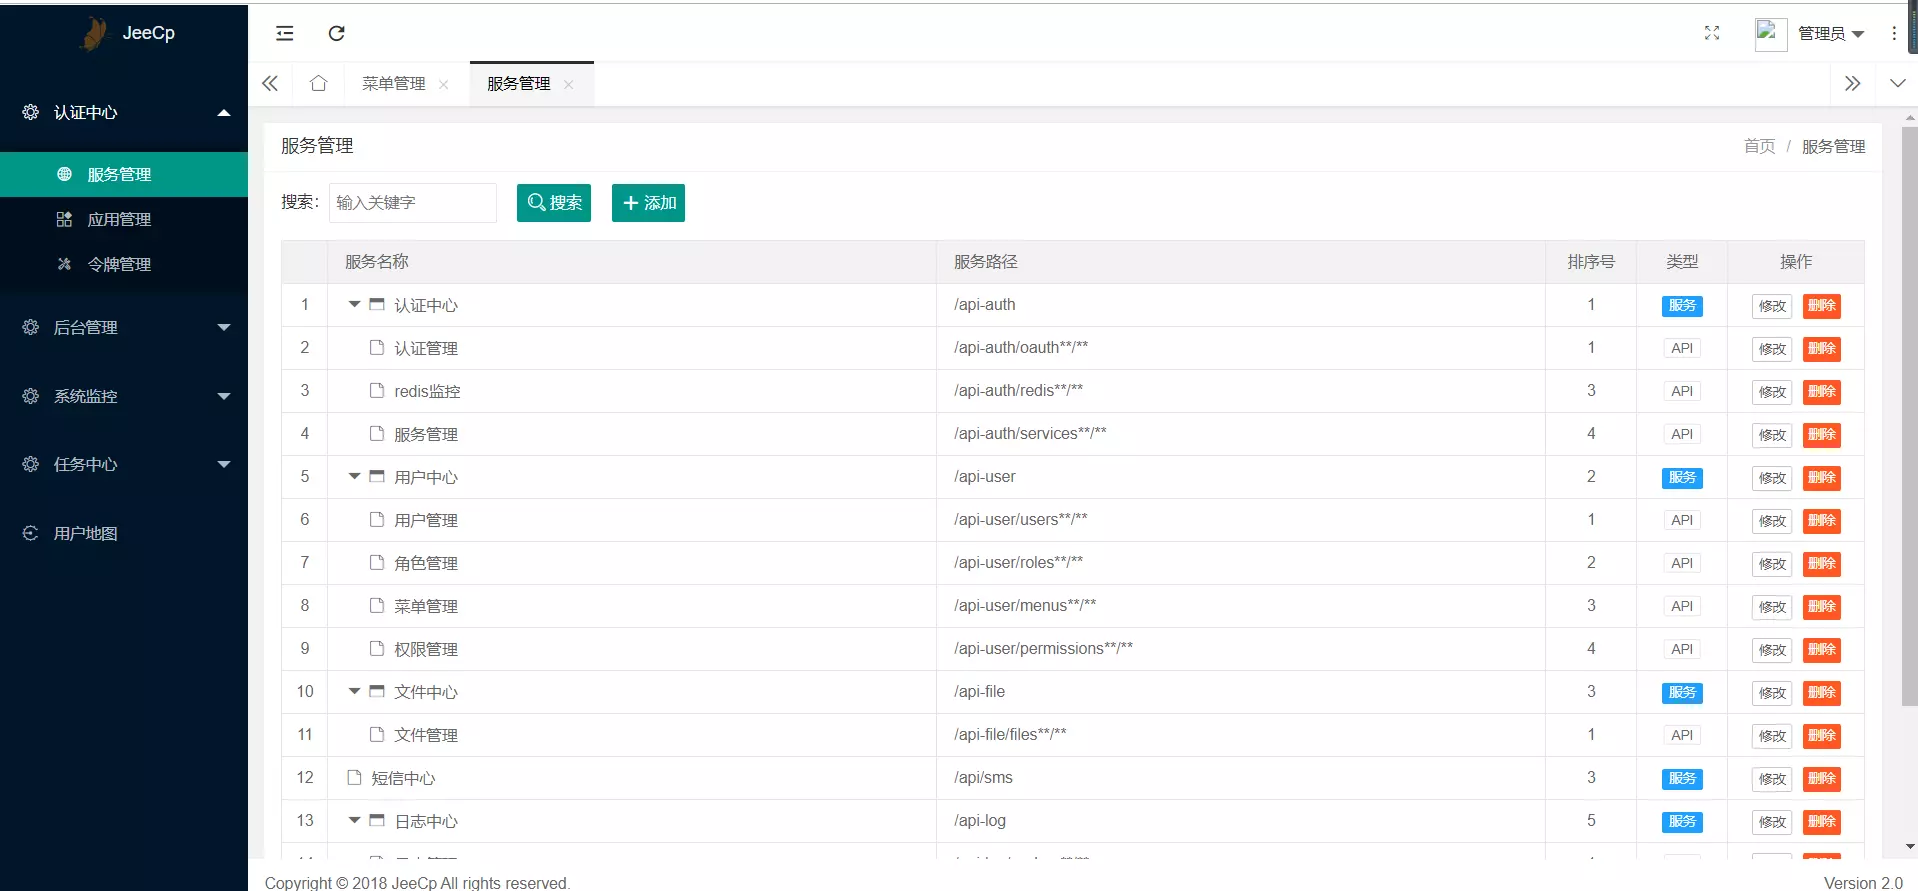Image resolution: width=1918 pixels, height=891 pixels.
Task: Open the home tab icon
Action: (318, 83)
